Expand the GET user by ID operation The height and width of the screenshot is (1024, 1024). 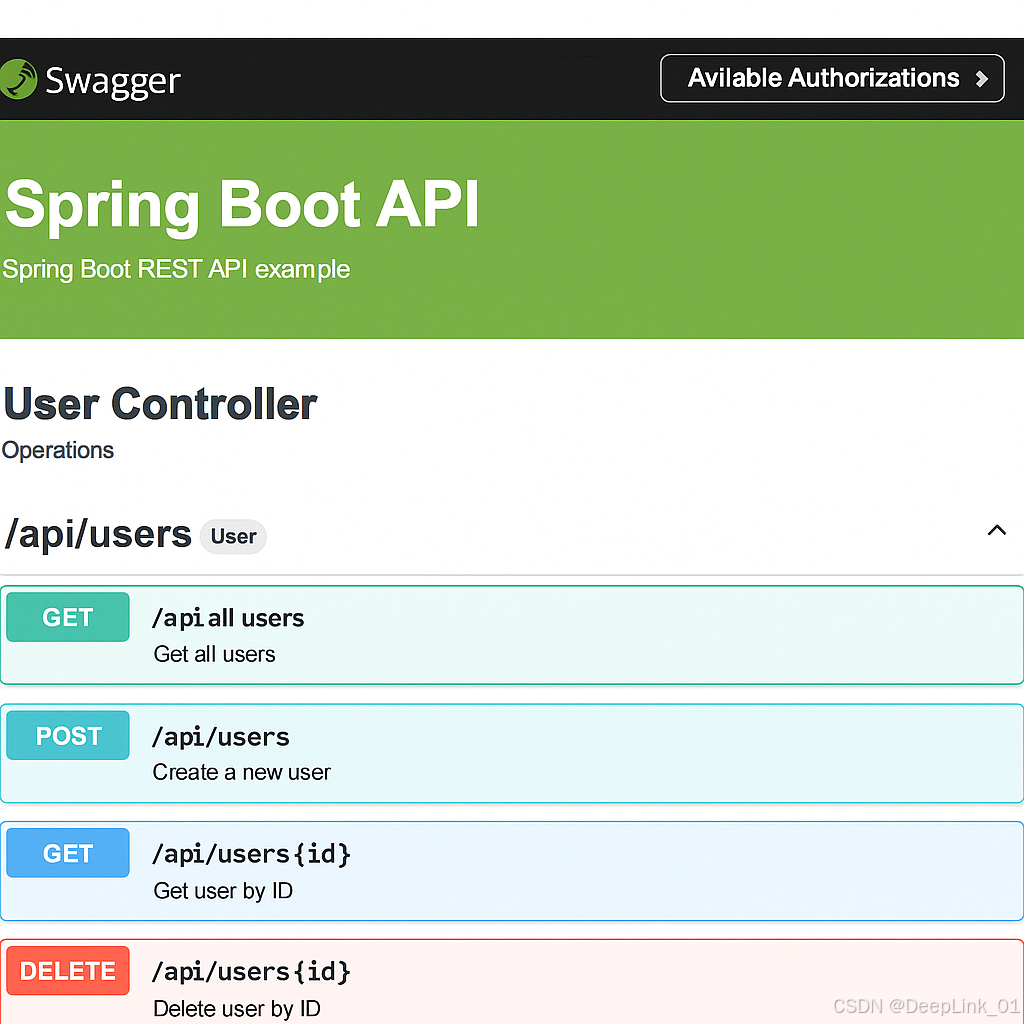click(x=512, y=871)
